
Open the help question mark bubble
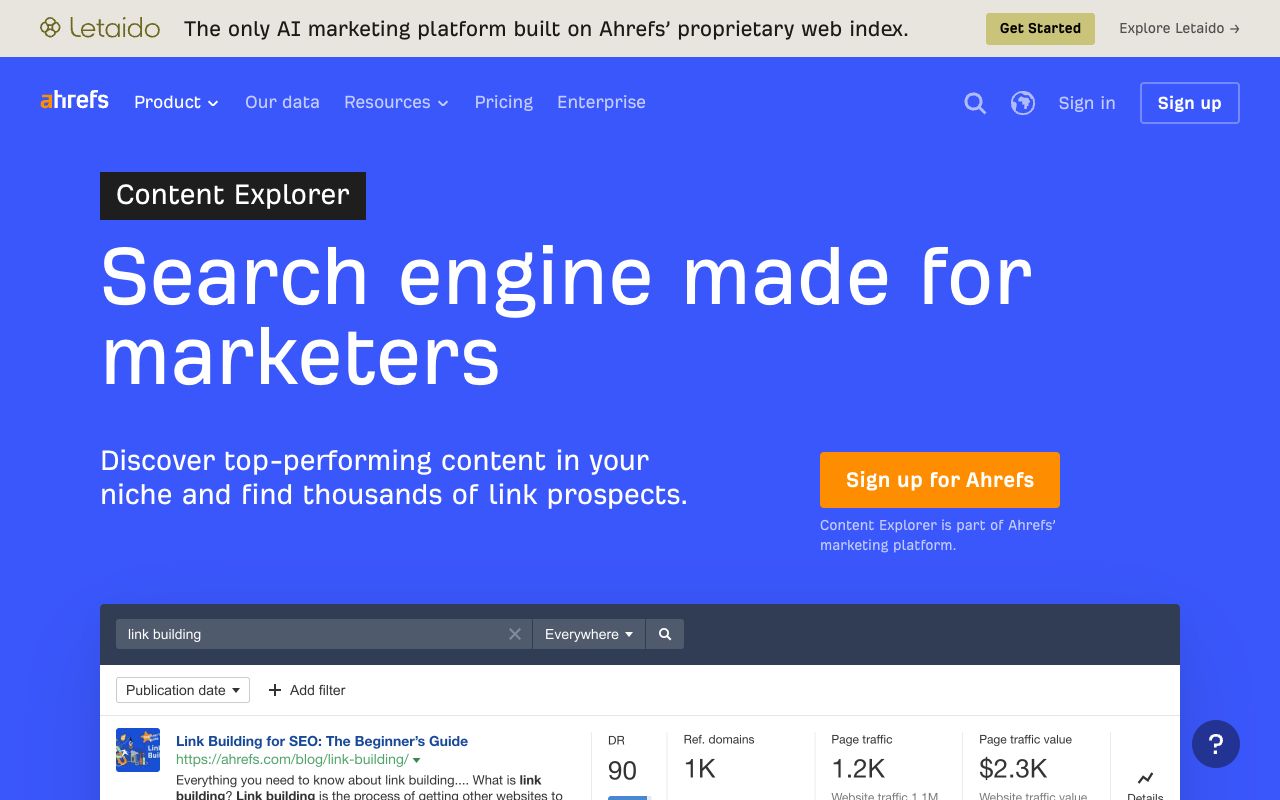coord(1216,744)
